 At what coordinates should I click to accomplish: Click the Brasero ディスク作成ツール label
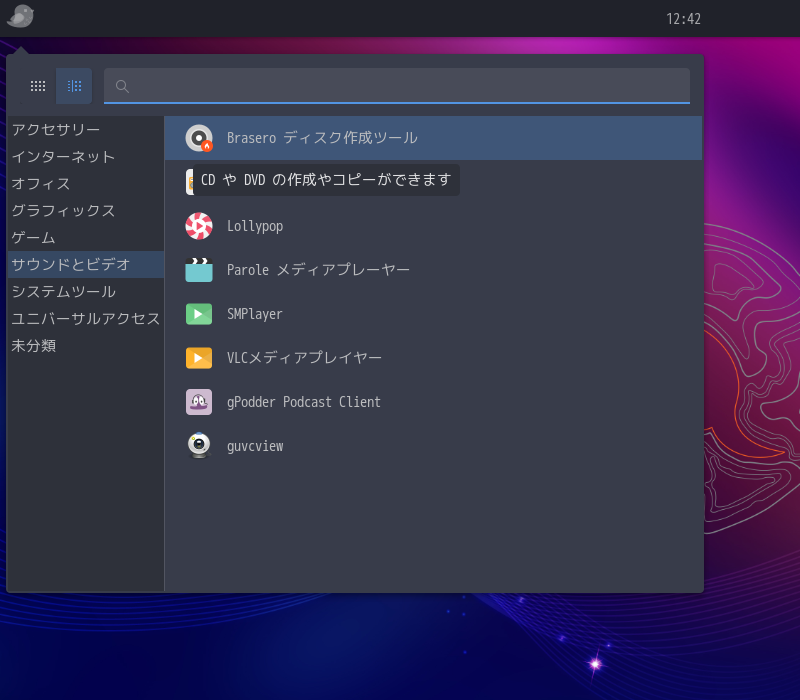pos(322,138)
